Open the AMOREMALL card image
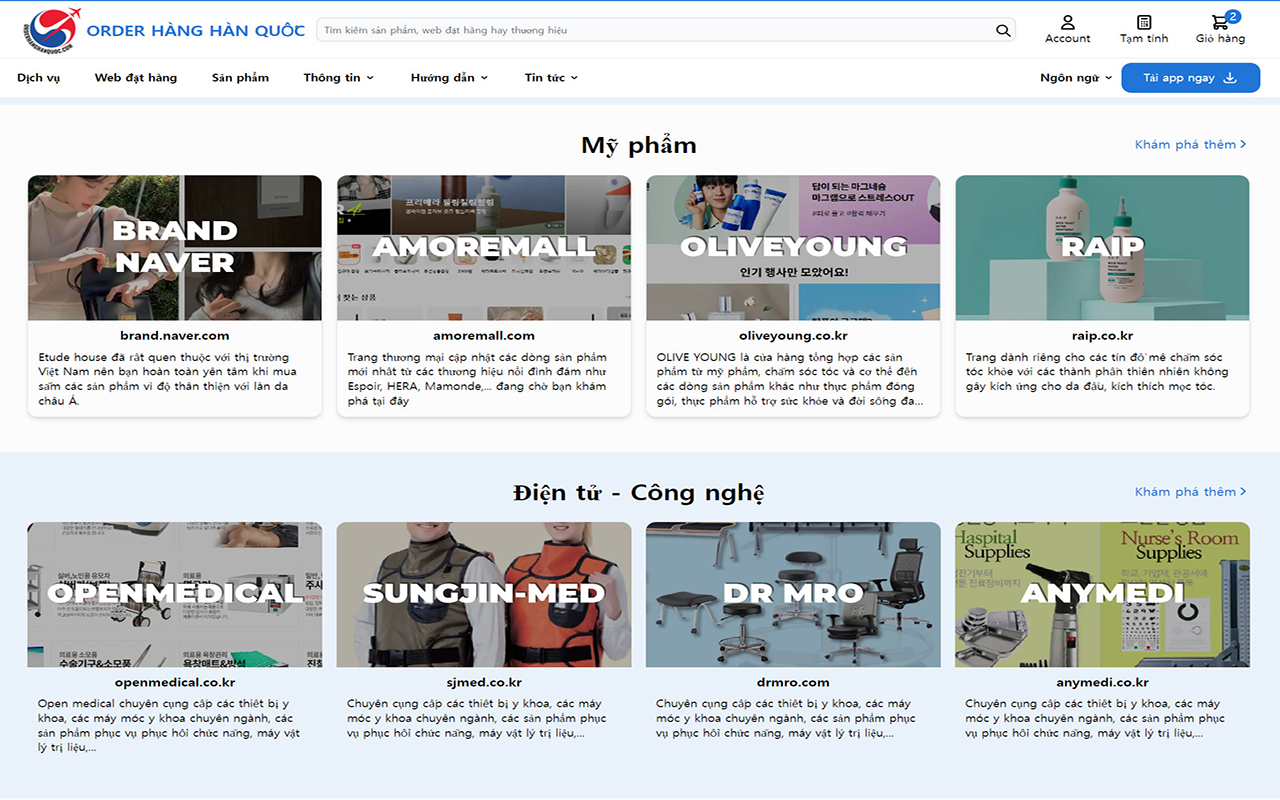 pos(484,248)
